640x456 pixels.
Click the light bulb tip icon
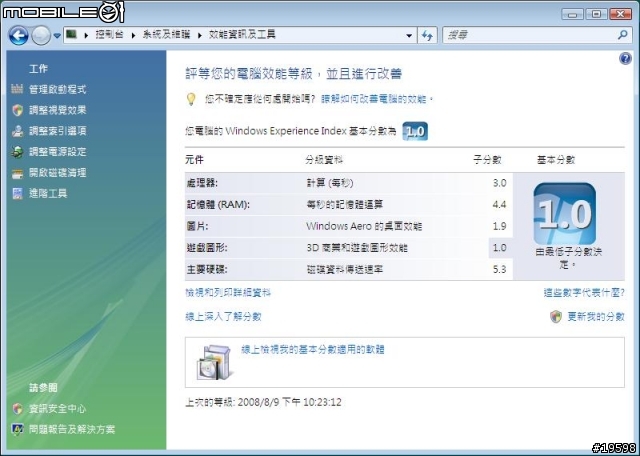click(191, 99)
